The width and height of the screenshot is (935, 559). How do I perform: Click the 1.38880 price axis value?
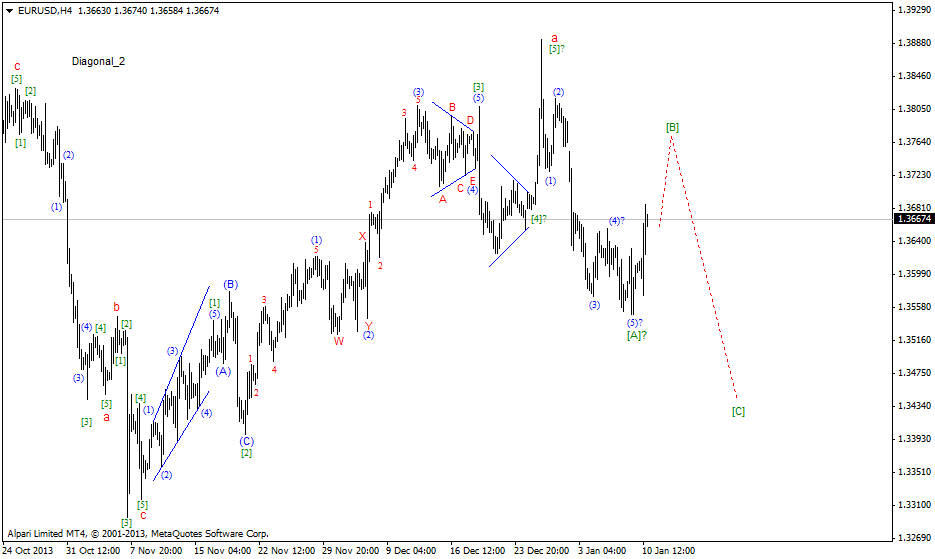914,43
